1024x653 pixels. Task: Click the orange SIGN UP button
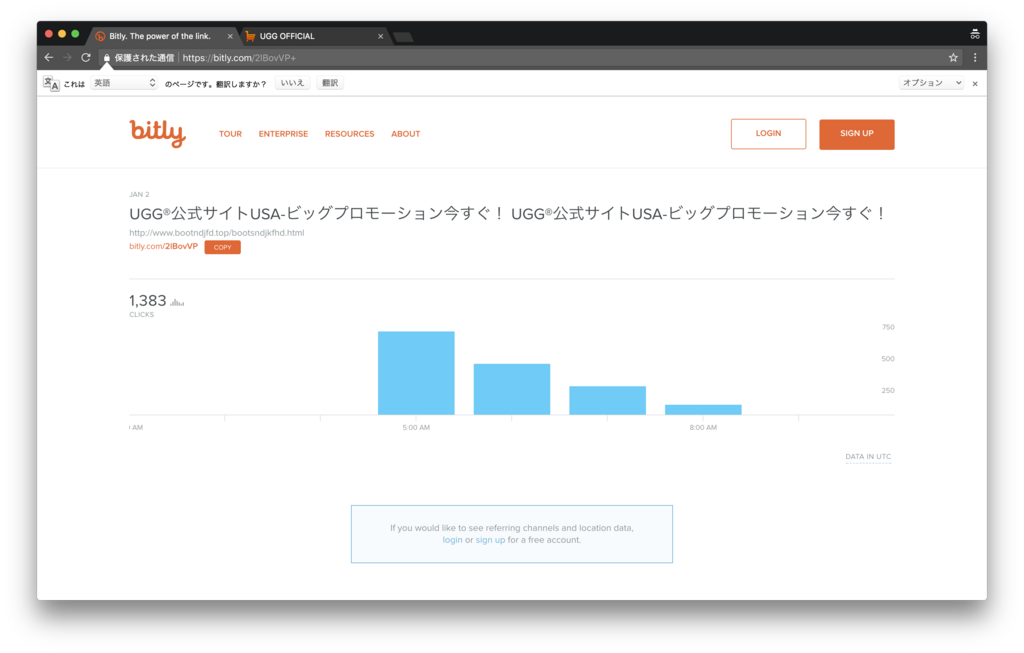[857, 134]
